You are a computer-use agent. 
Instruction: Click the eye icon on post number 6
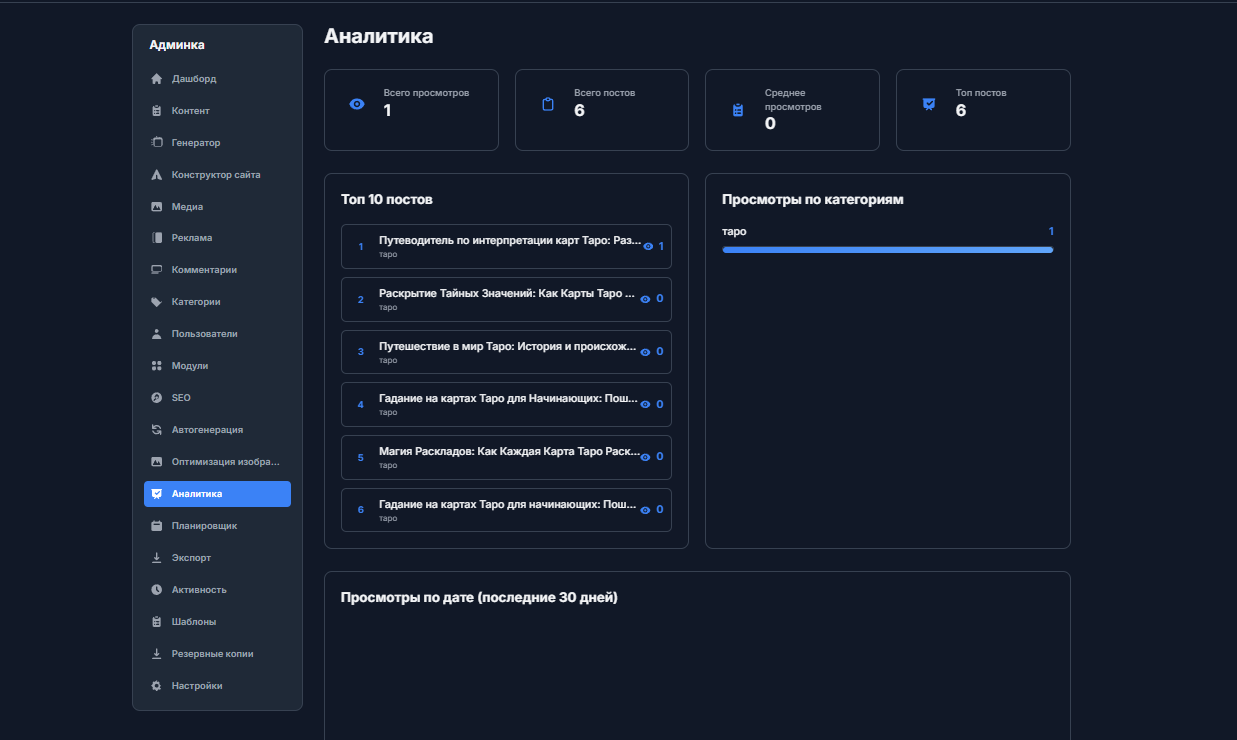pyautogui.click(x=645, y=510)
